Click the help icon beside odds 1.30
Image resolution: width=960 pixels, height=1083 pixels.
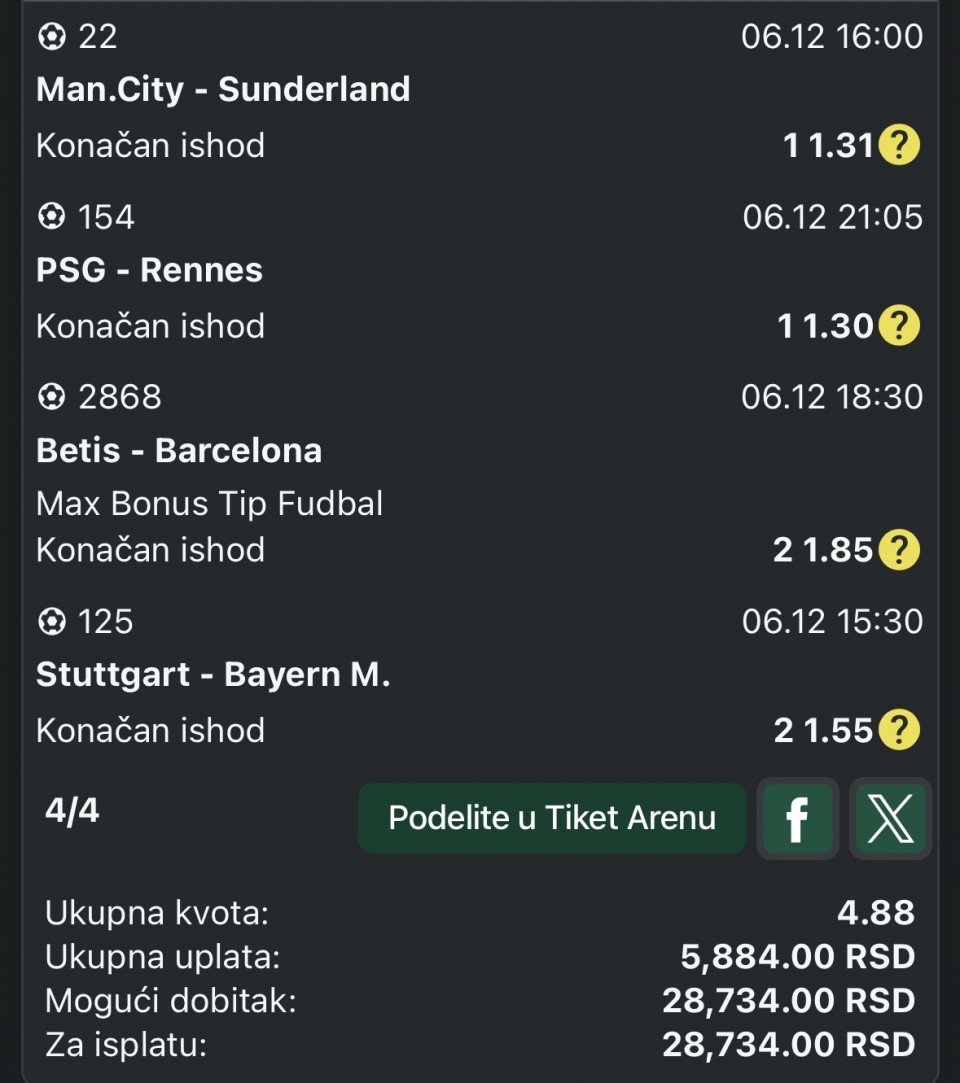click(898, 326)
